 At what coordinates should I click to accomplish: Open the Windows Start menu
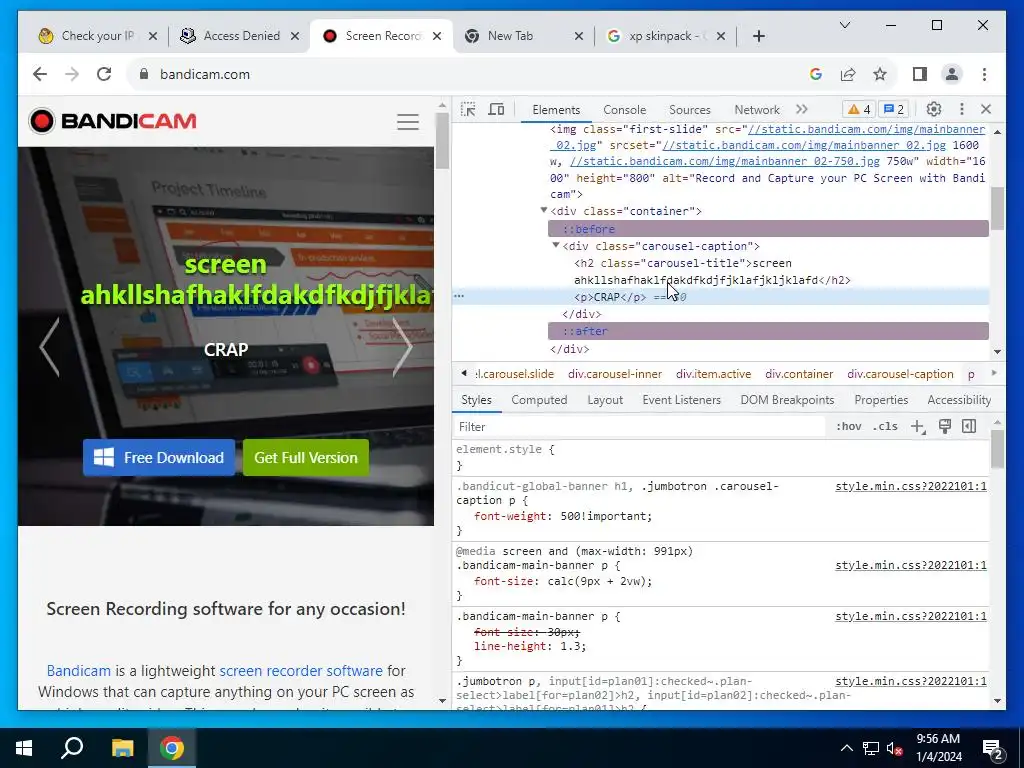click(x=24, y=748)
